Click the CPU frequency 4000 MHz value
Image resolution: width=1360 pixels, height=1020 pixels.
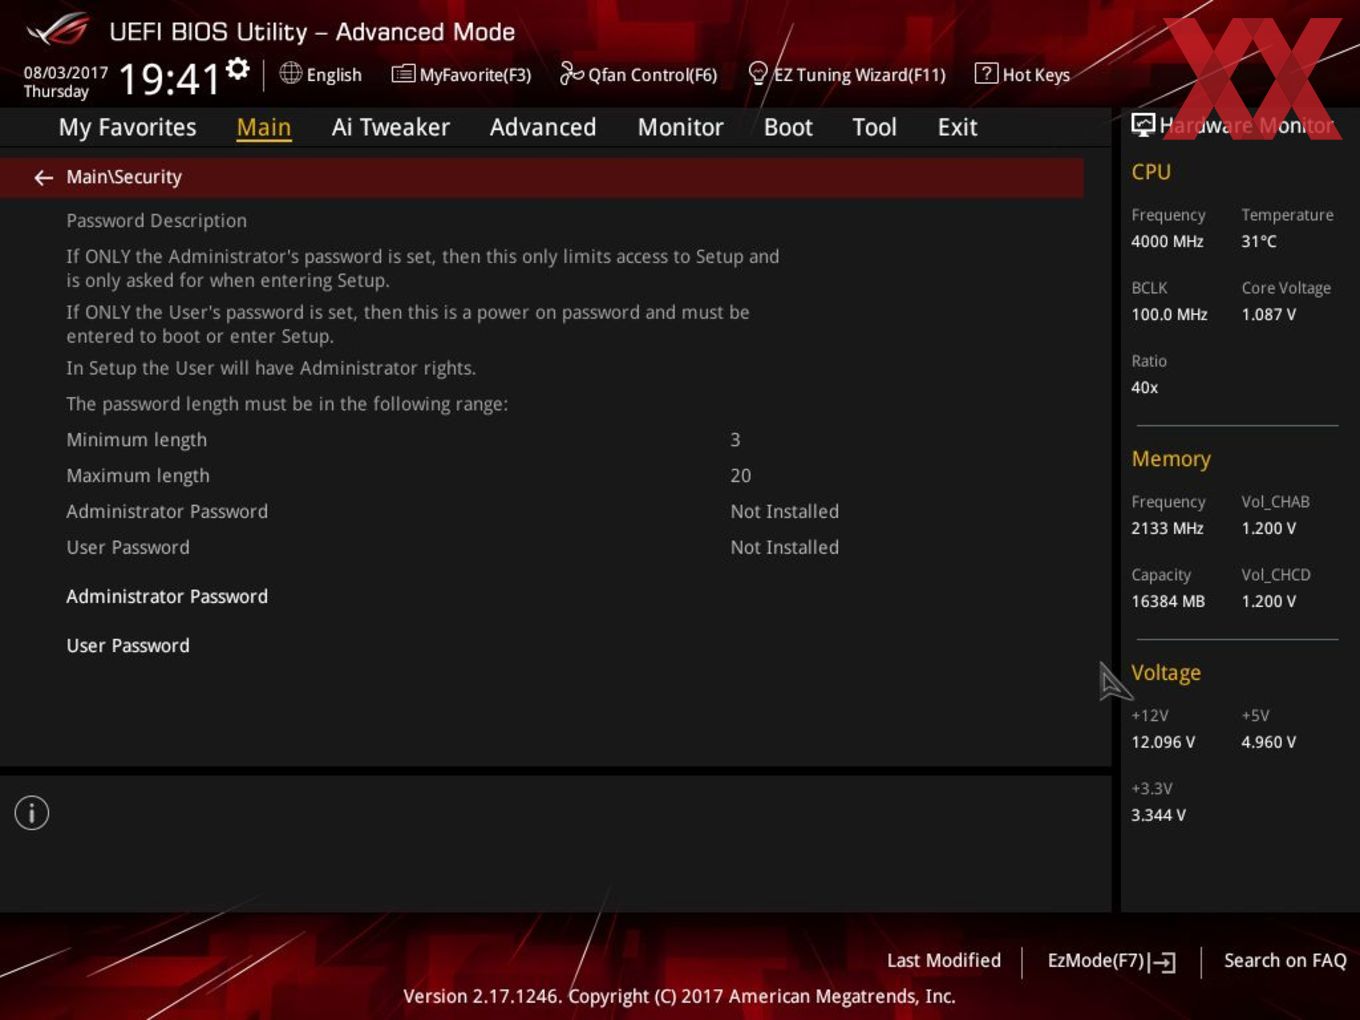[1167, 242]
